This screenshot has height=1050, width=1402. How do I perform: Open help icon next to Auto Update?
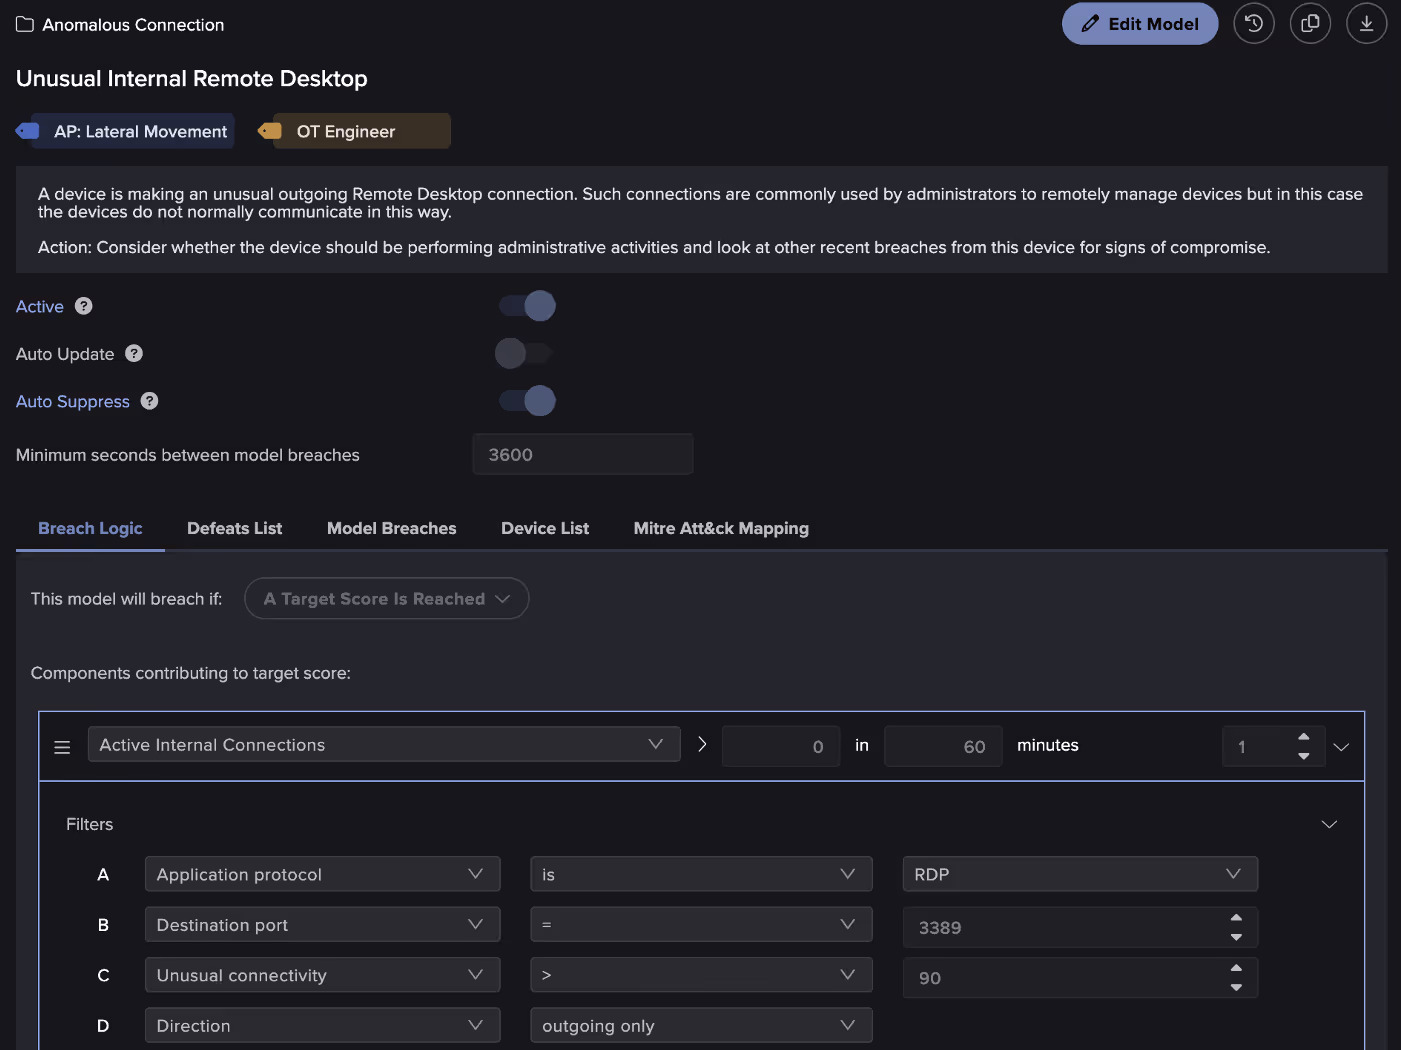(x=134, y=353)
